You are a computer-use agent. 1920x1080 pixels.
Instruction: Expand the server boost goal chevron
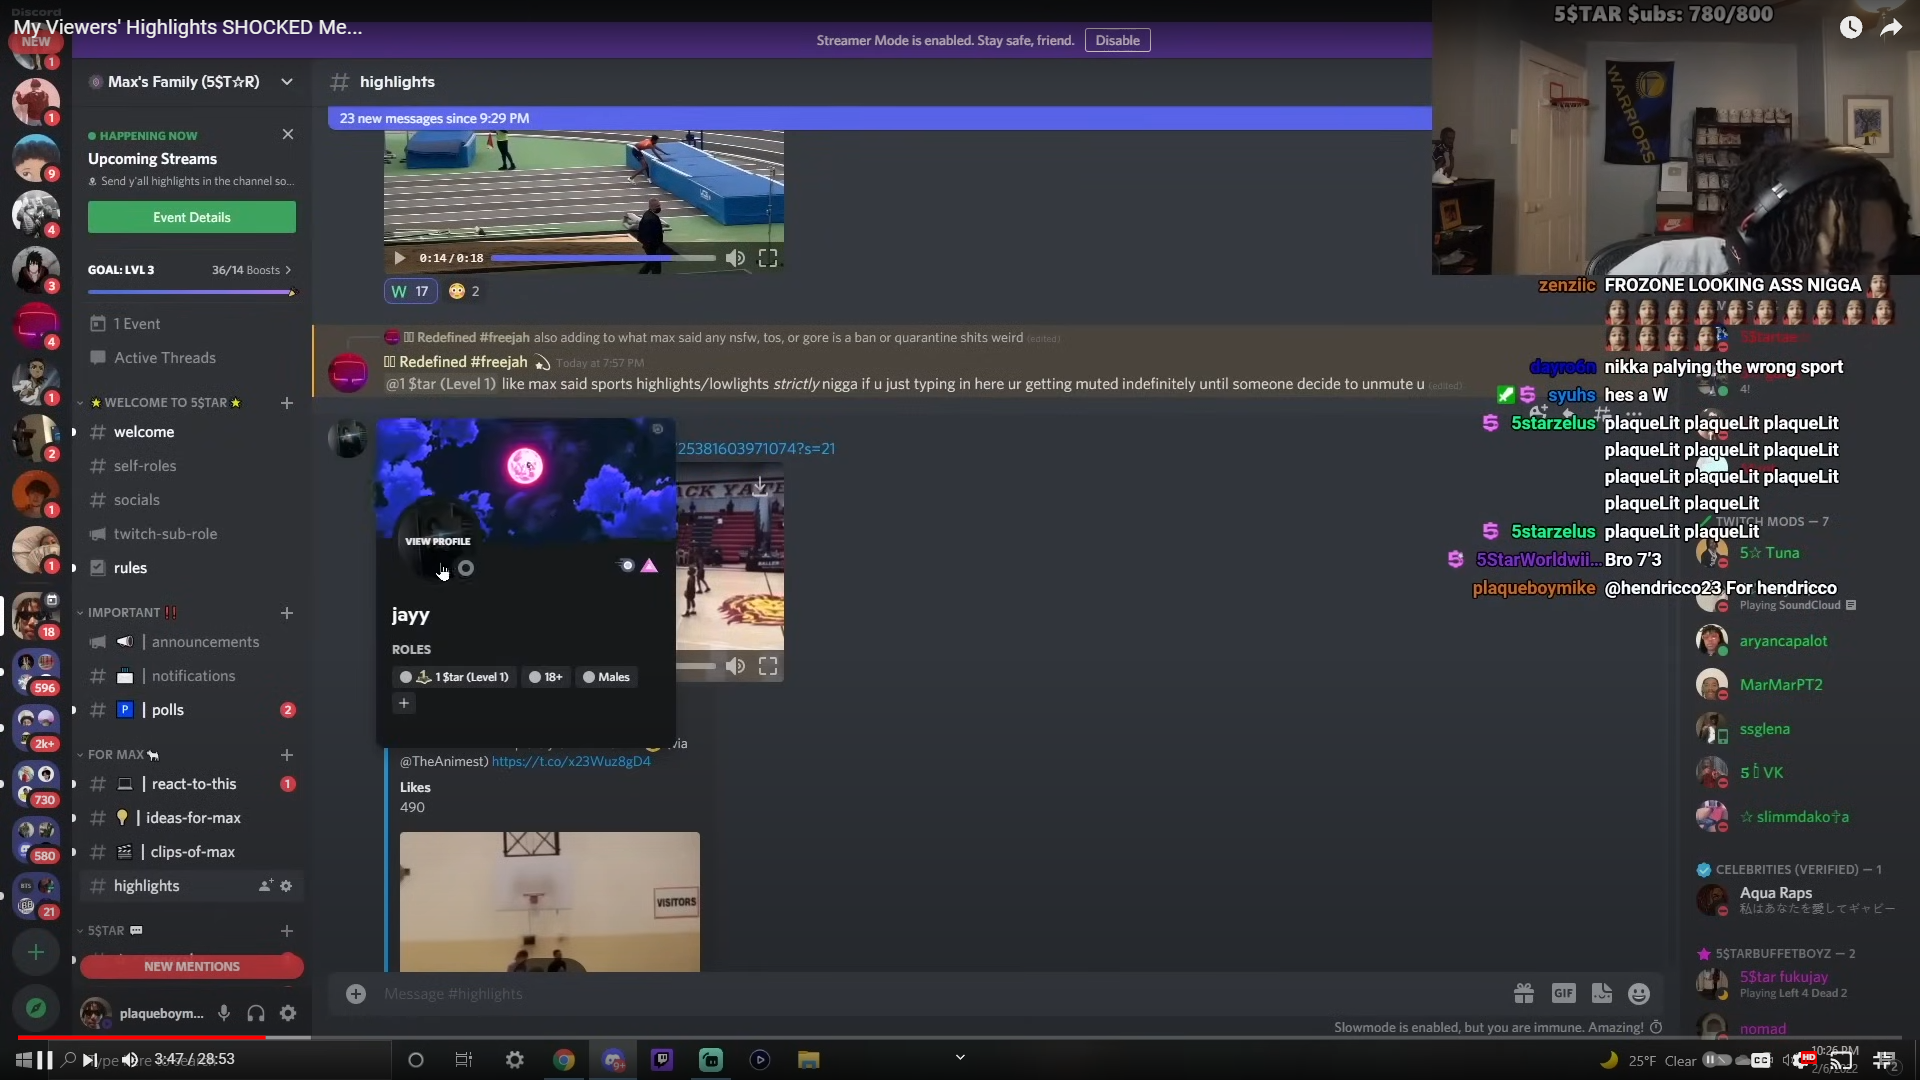288,270
